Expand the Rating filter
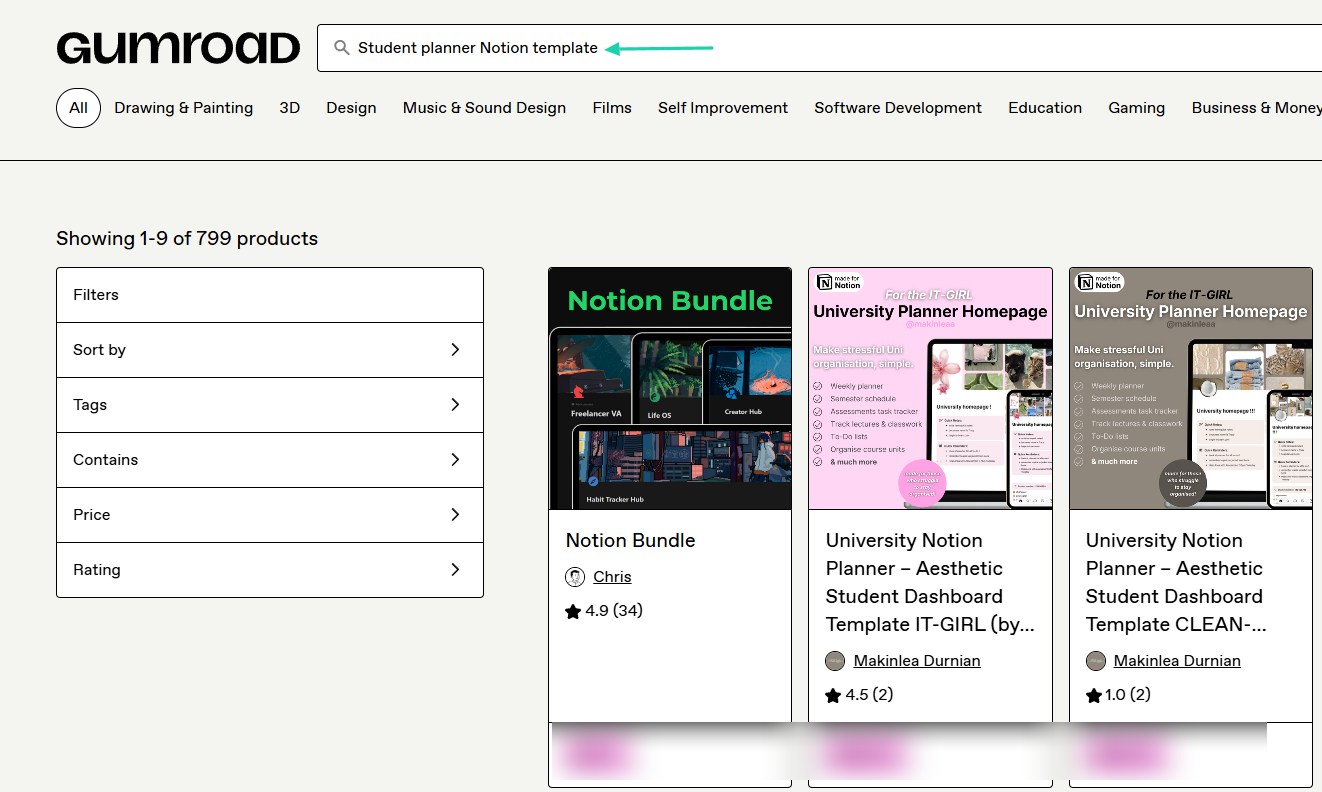 click(x=270, y=570)
